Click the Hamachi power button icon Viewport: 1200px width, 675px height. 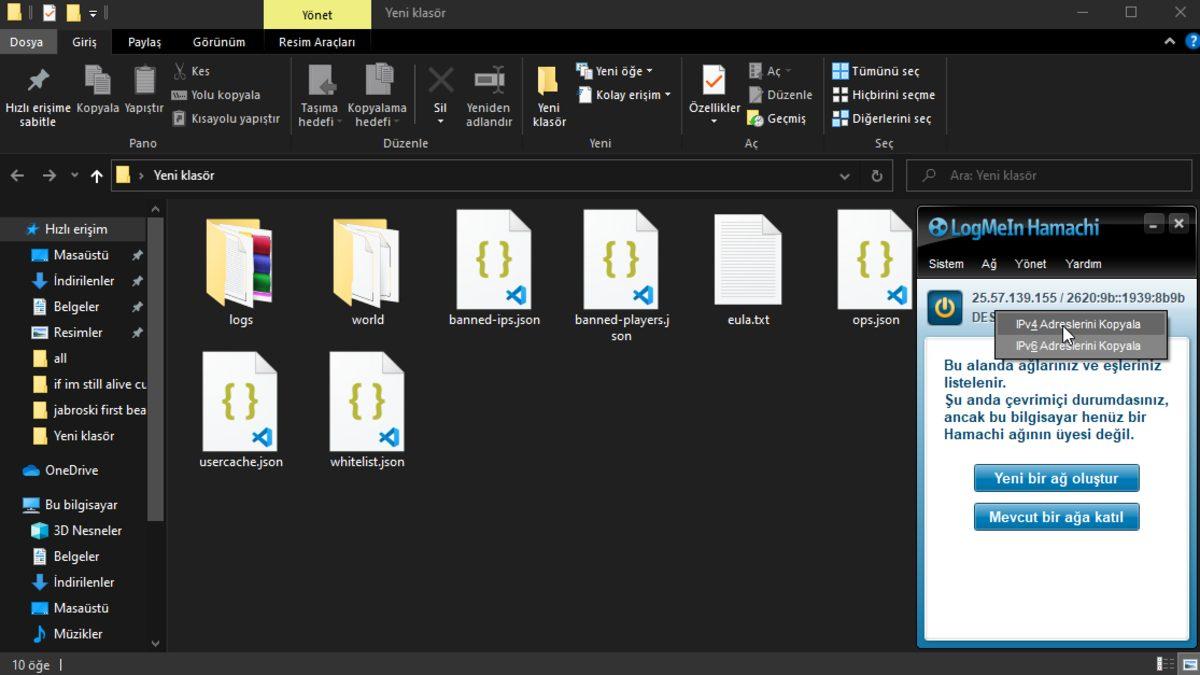pos(944,307)
